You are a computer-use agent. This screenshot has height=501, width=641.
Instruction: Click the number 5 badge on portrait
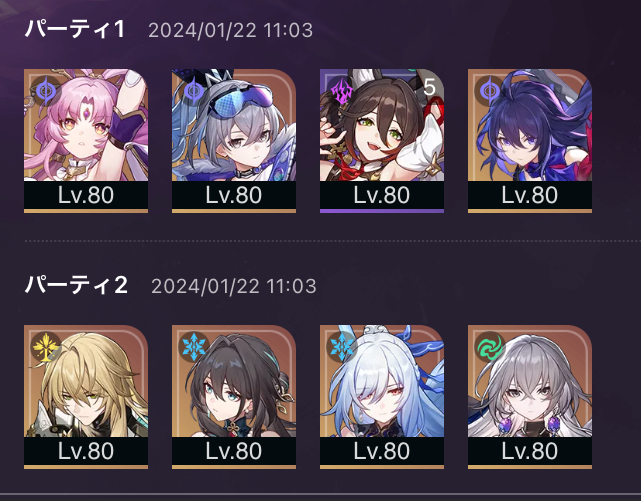pyautogui.click(x=429, y=87)
